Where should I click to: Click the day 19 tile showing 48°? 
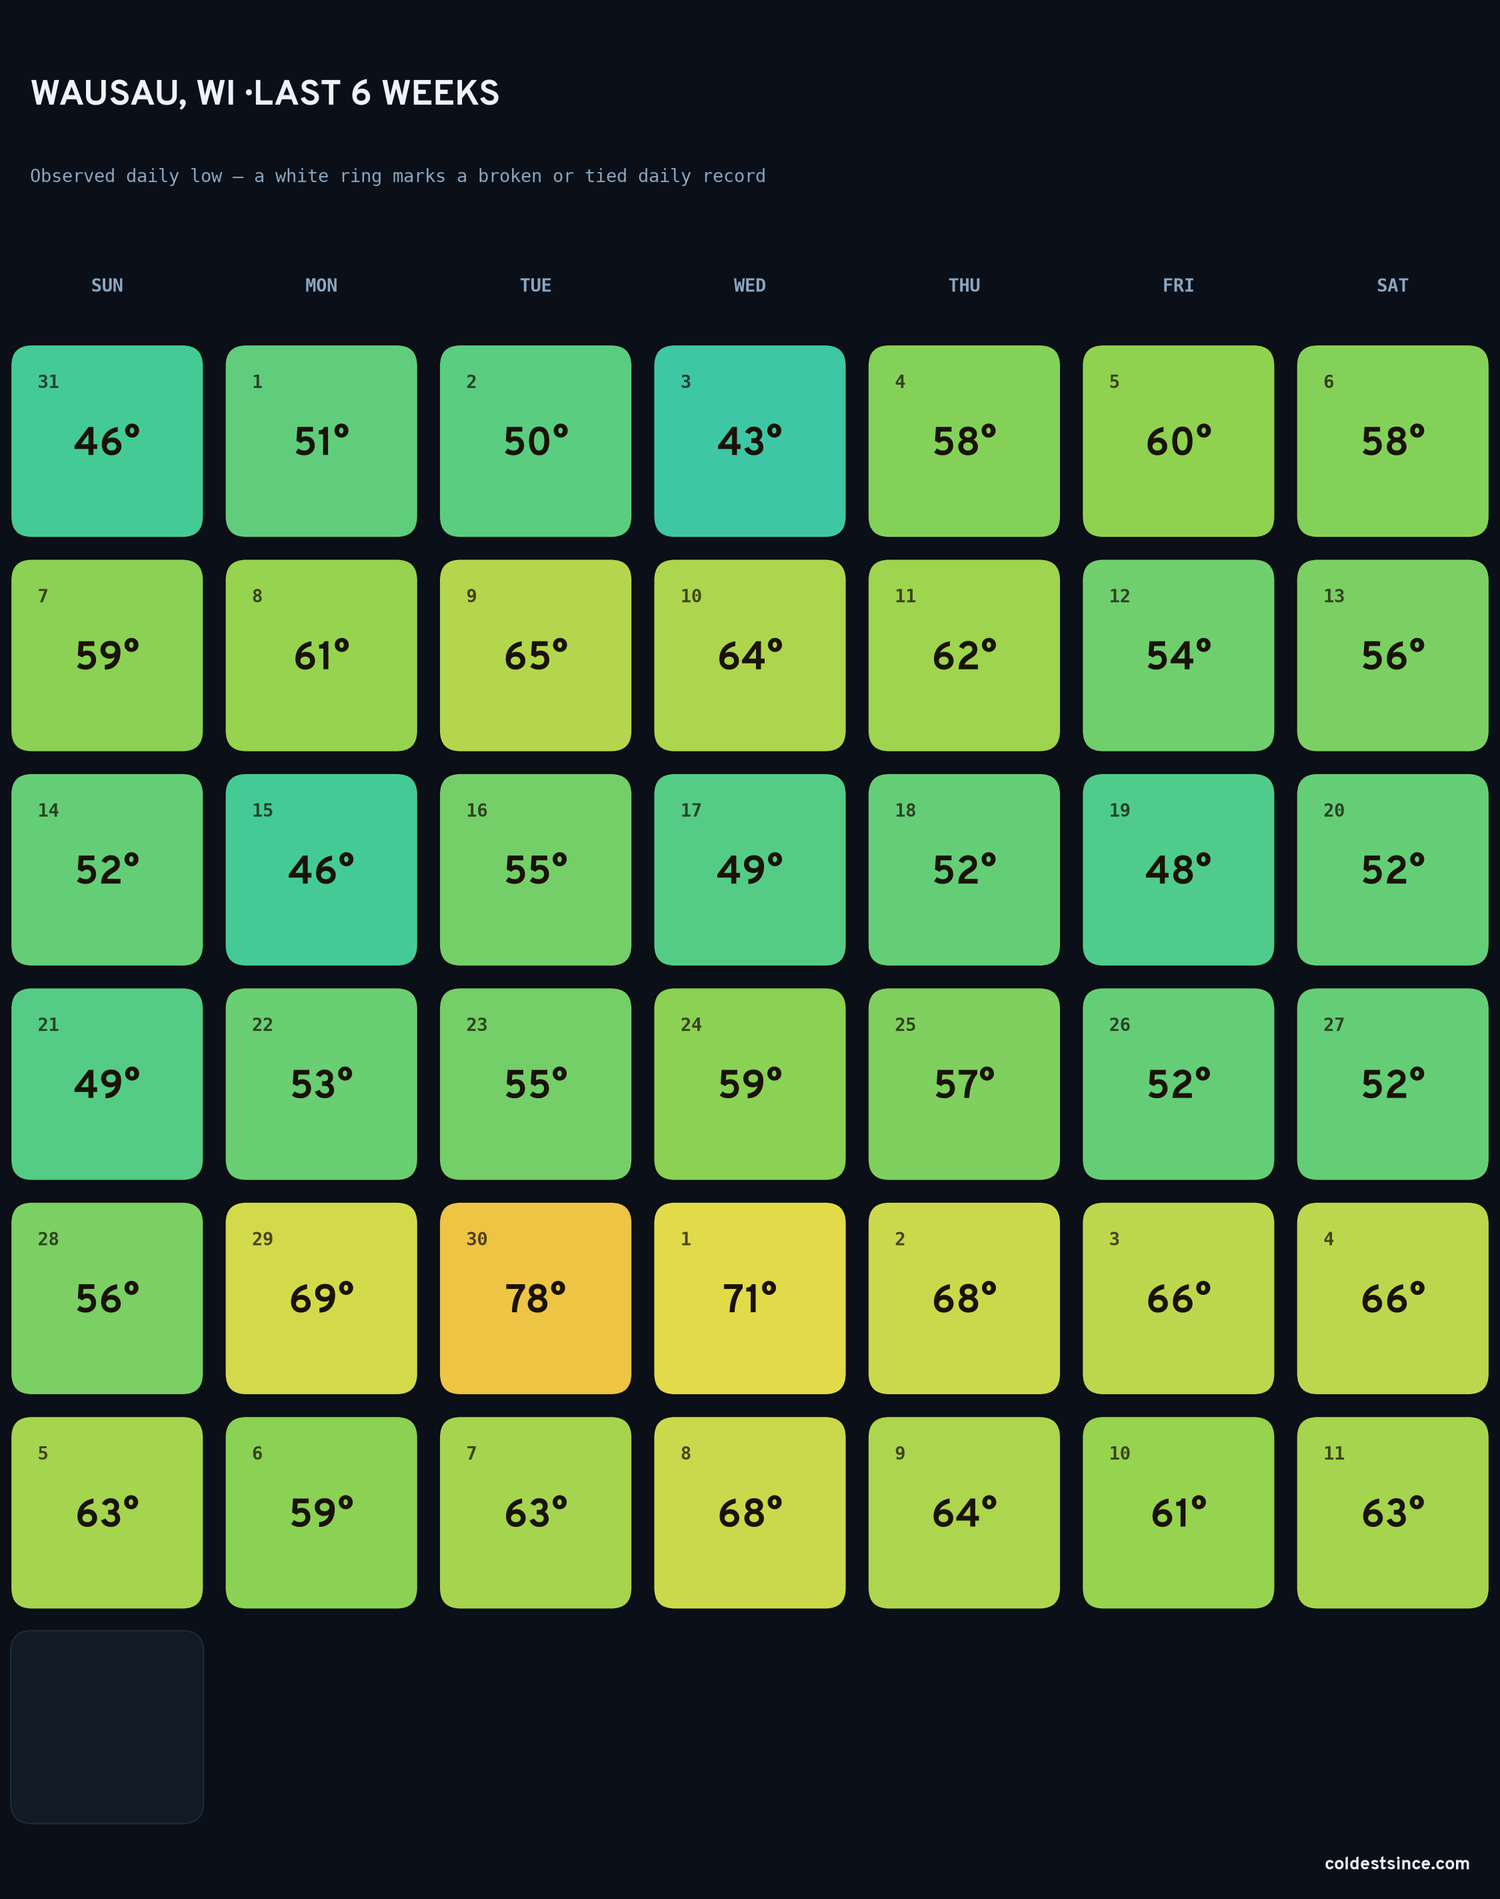coord(1178,869)
